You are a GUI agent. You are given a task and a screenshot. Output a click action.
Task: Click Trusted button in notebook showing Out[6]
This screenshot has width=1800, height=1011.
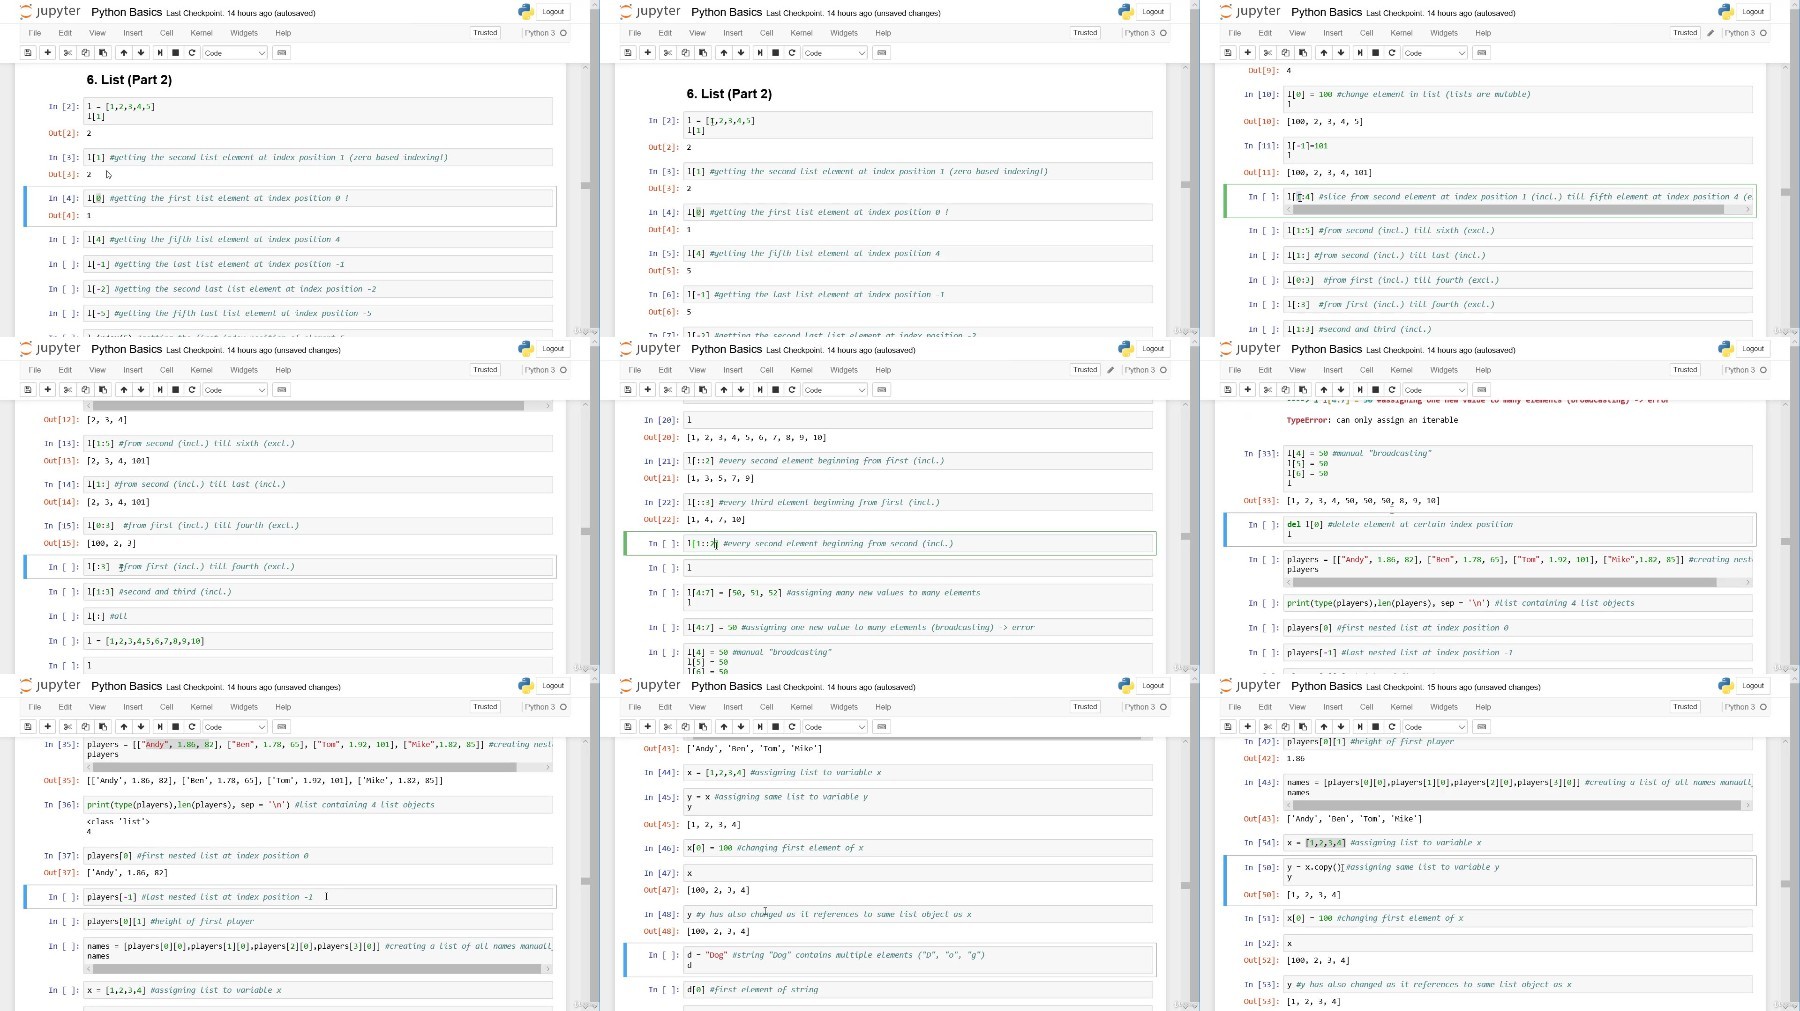point(1085,33)
